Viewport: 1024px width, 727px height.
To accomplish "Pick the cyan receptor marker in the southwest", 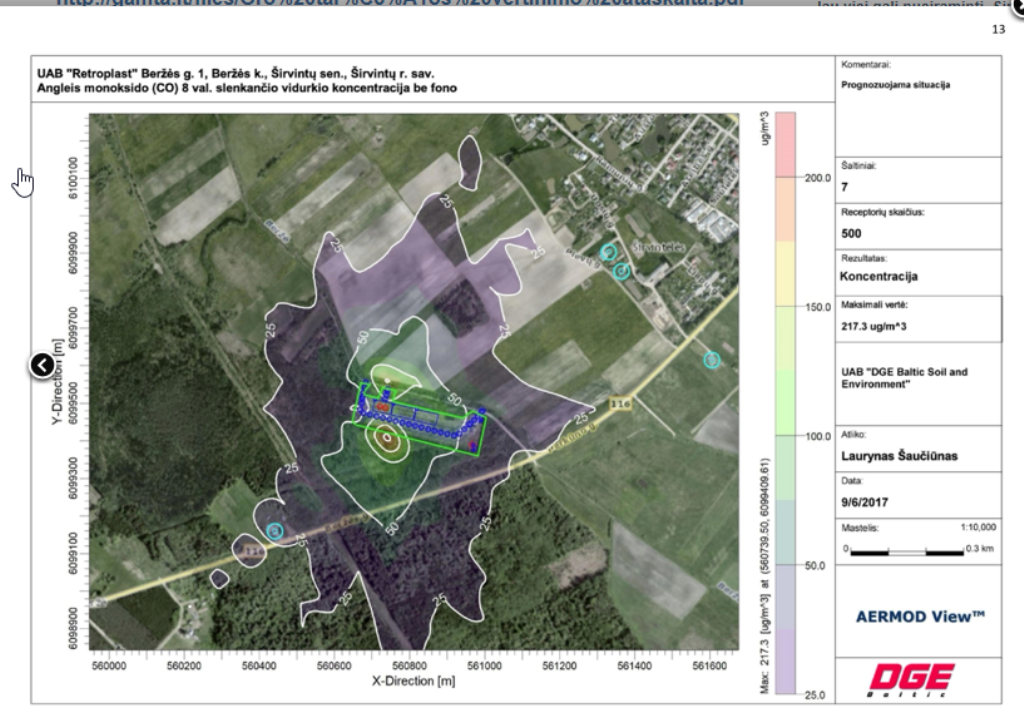I will click(274, 531).
